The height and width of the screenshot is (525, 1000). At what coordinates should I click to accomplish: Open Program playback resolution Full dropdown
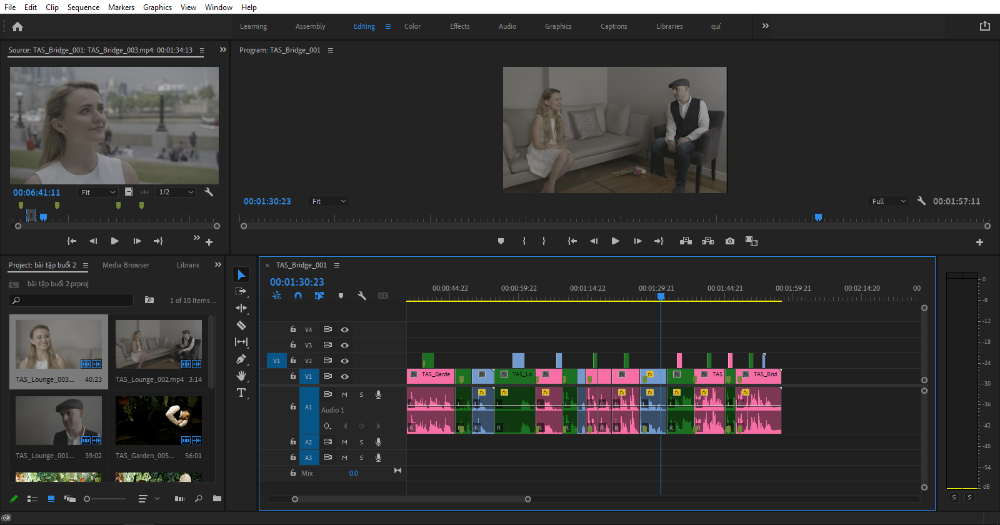(888, 201)
